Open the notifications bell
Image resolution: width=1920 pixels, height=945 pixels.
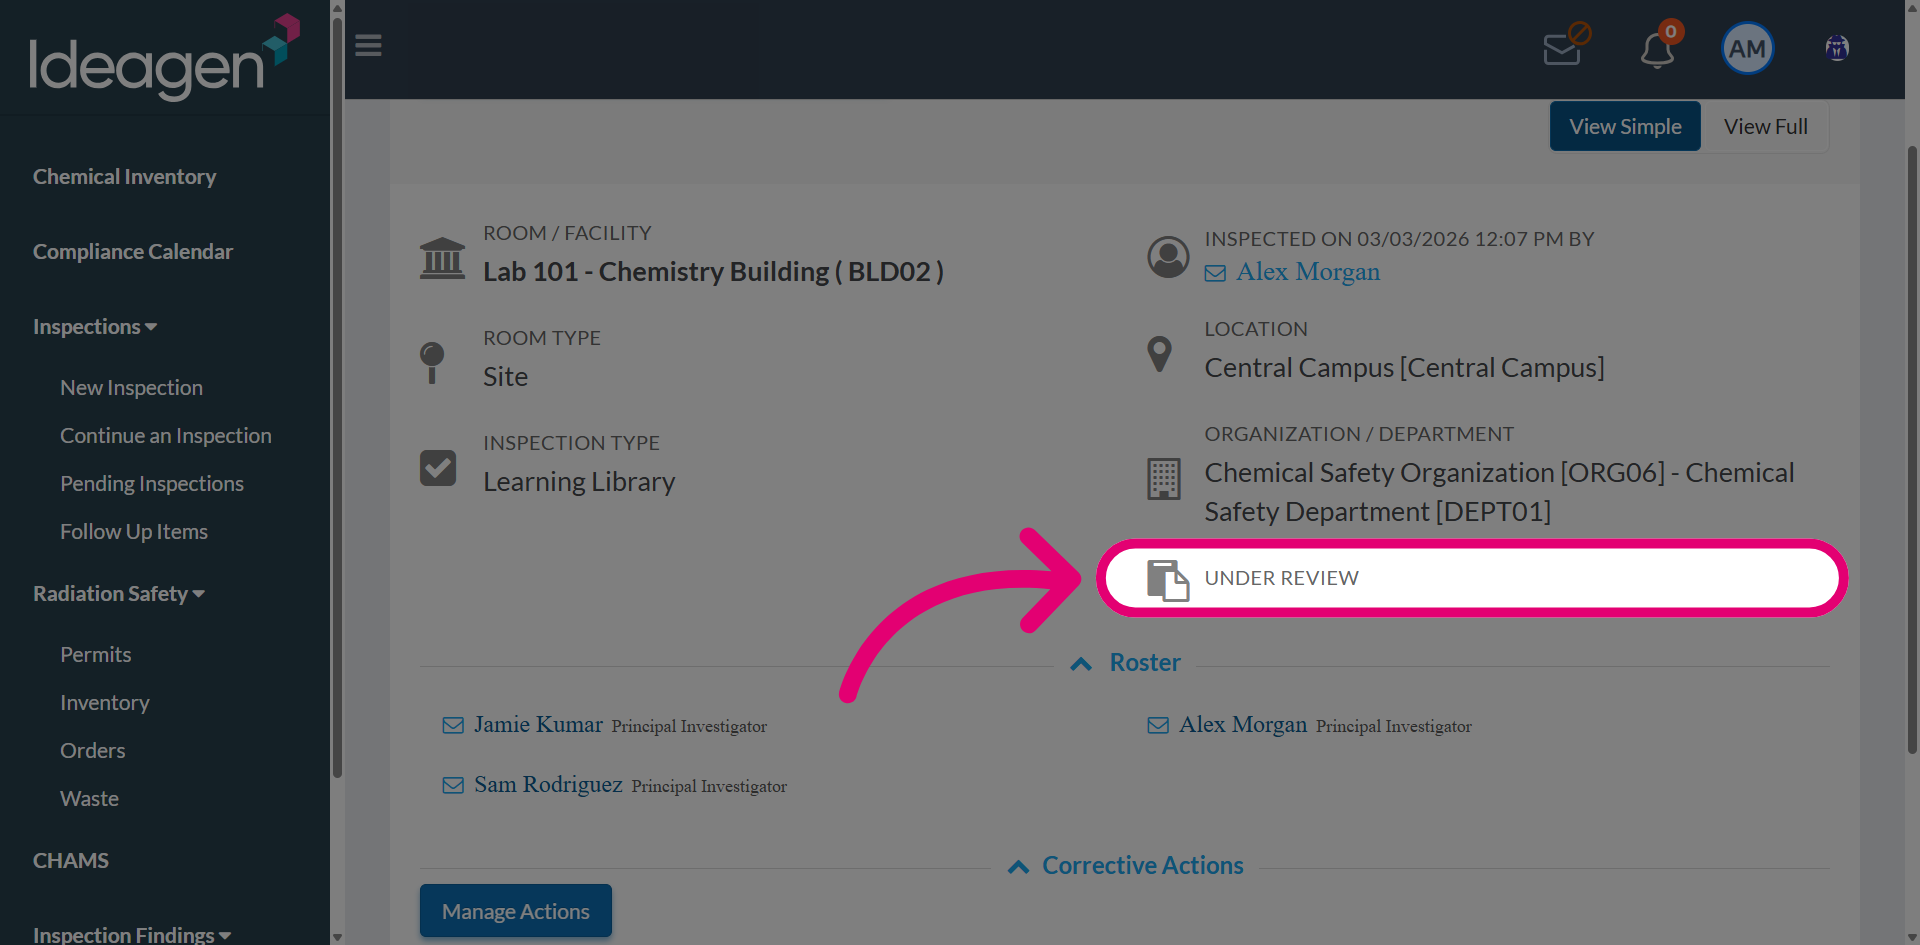point(1658,48)
